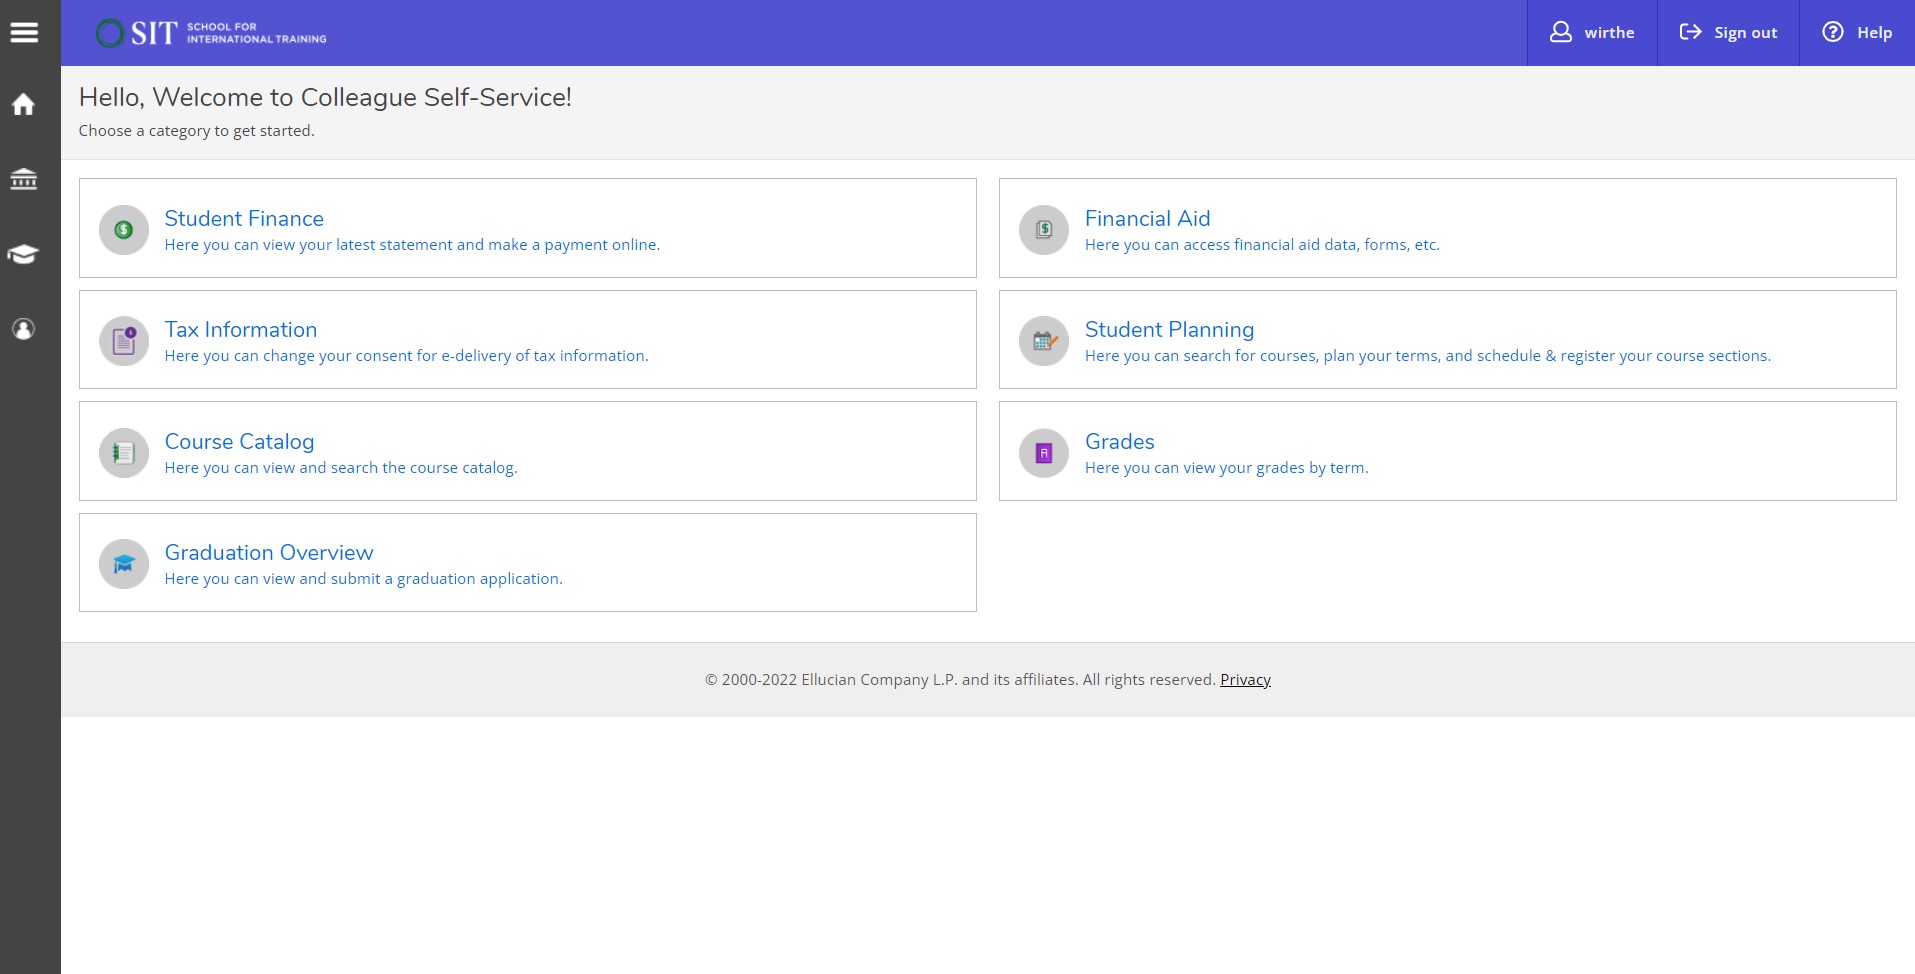Open the Financial Information sidebar icon
This screenshot has height=974, width=1915.
pos(23,180)
